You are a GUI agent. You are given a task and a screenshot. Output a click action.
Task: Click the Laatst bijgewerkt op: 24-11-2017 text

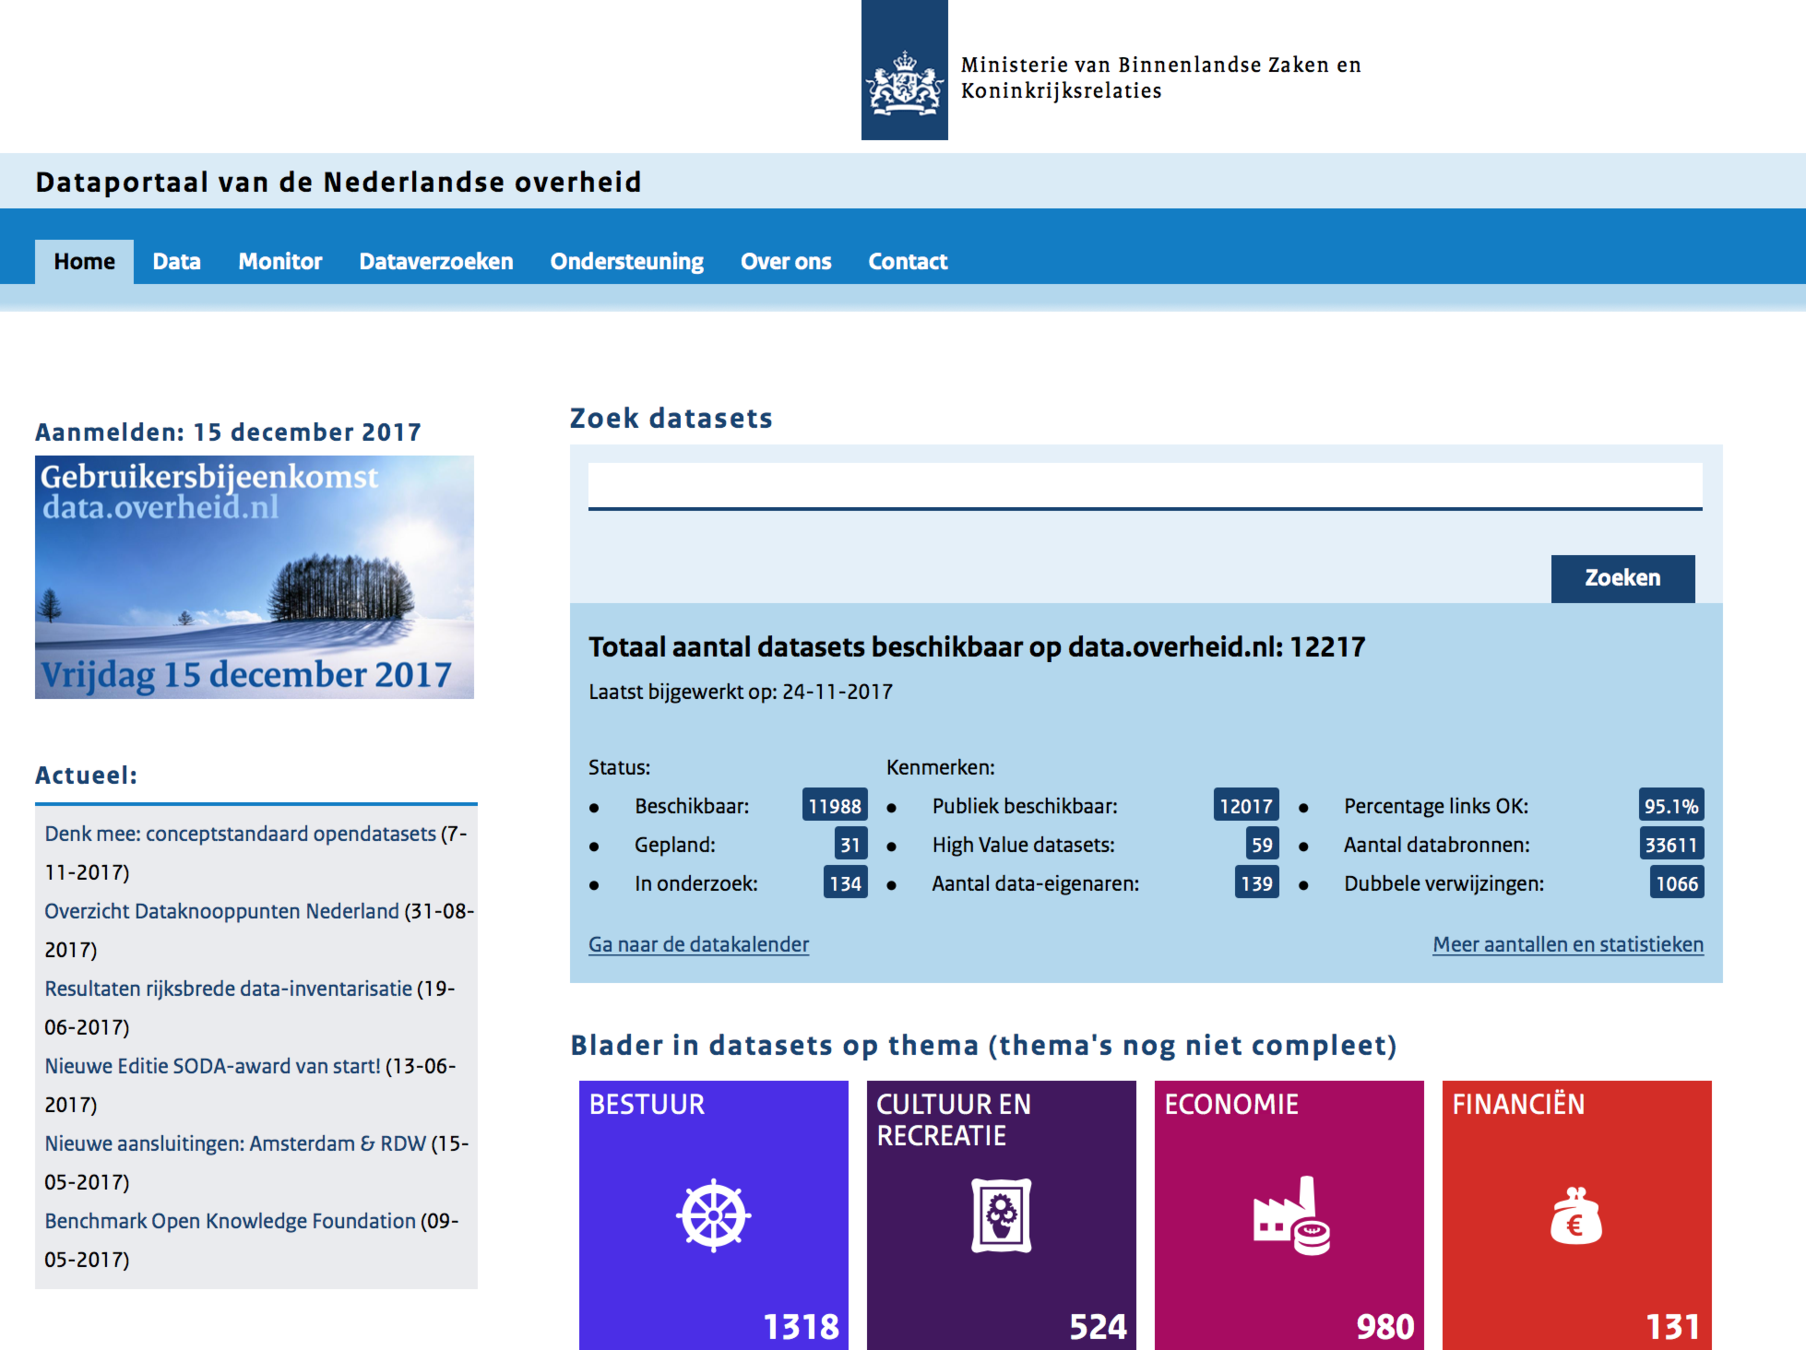pyautogui.click(x=740, y=692)
